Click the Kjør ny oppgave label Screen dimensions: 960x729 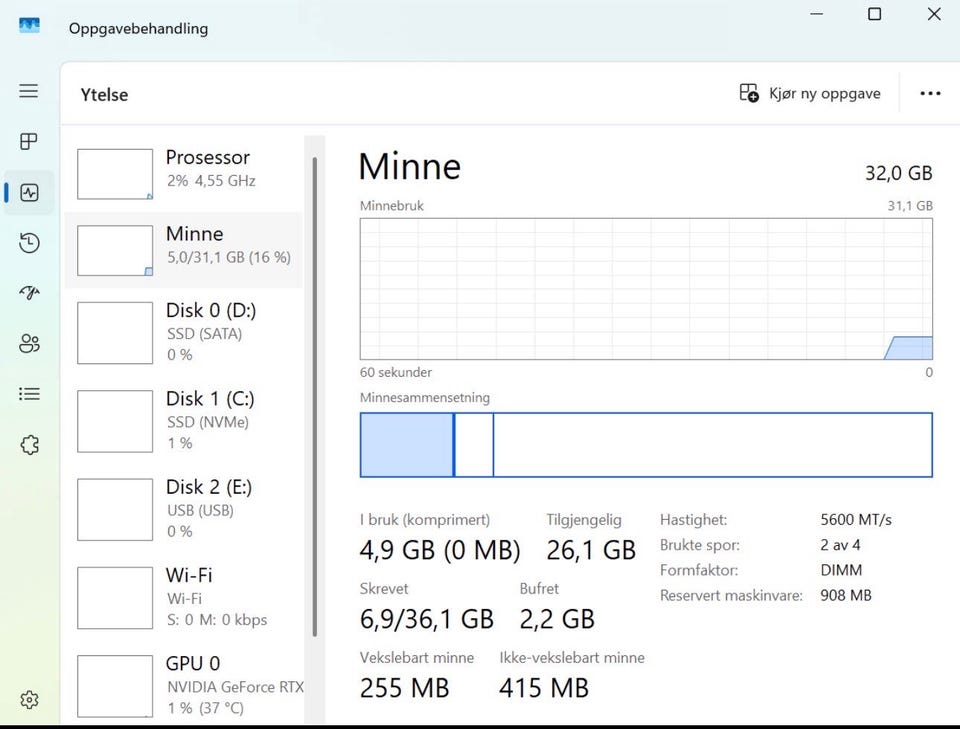tap(825, 94)
